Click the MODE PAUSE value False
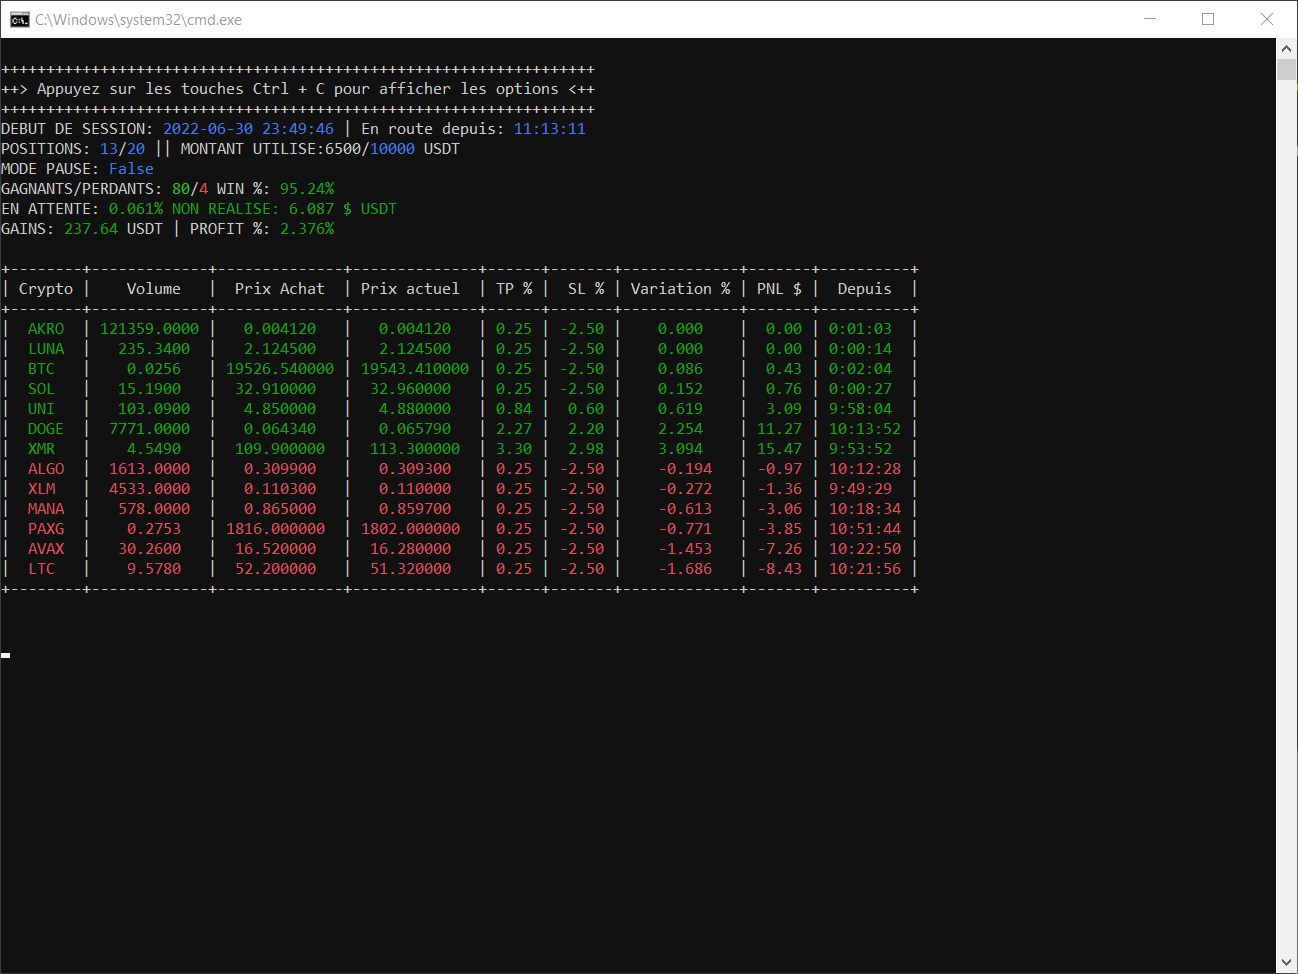Viewport: 1298px width, 974px height. click(131, 169)
